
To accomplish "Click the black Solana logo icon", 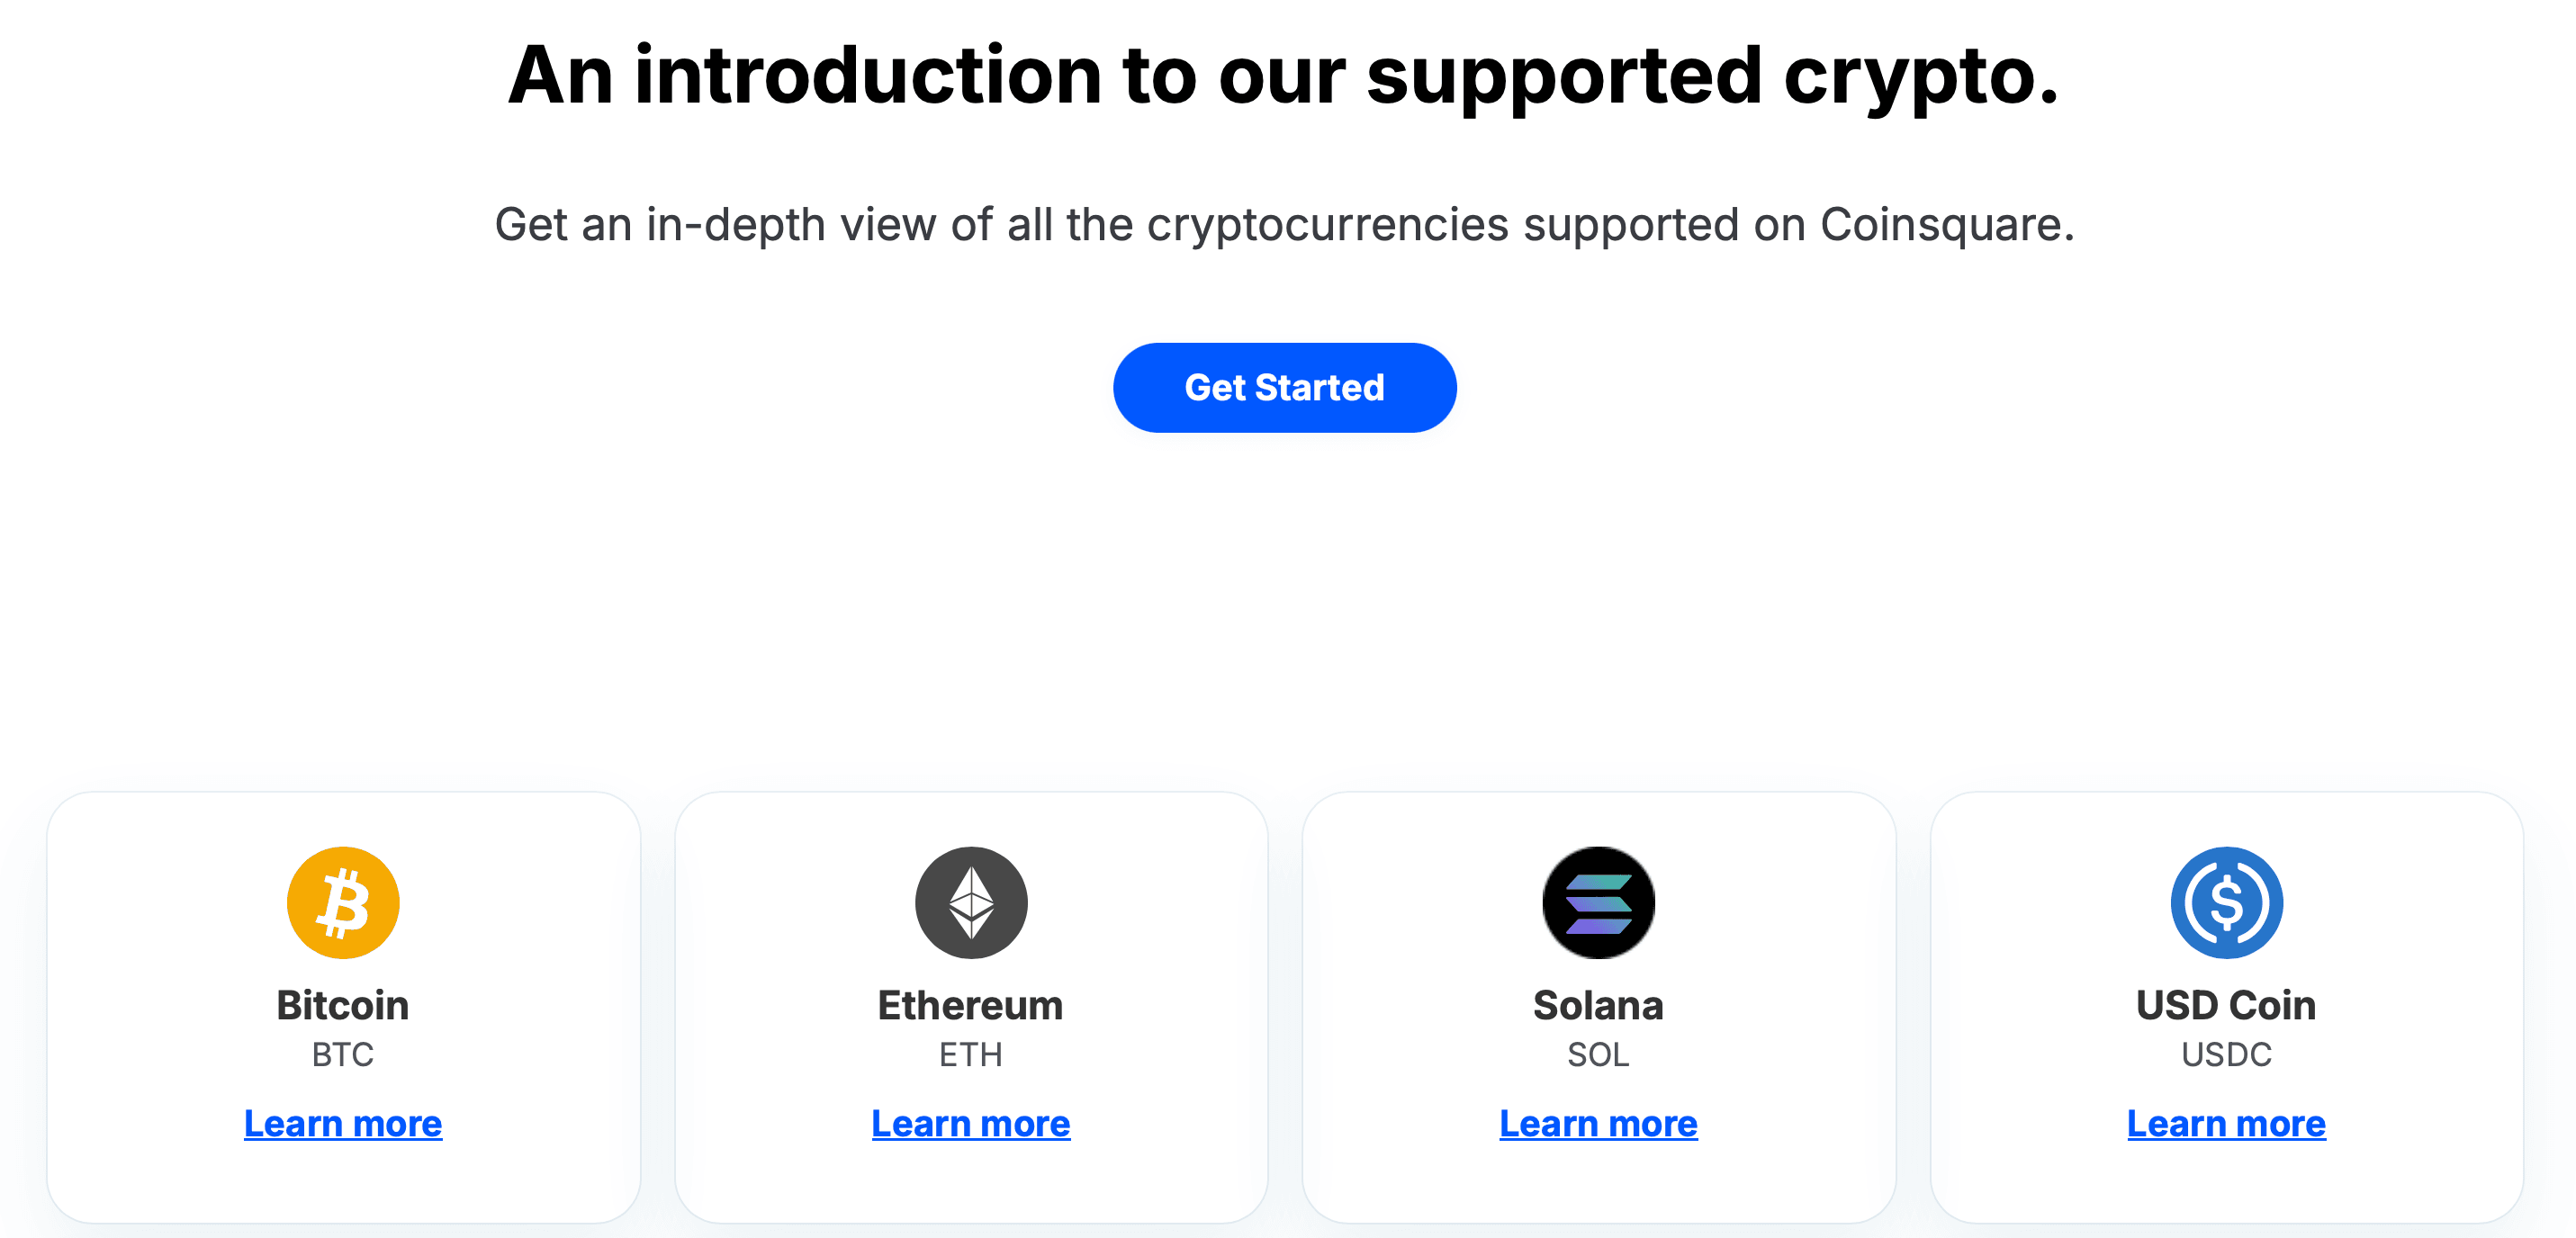I will (1598, 902).
